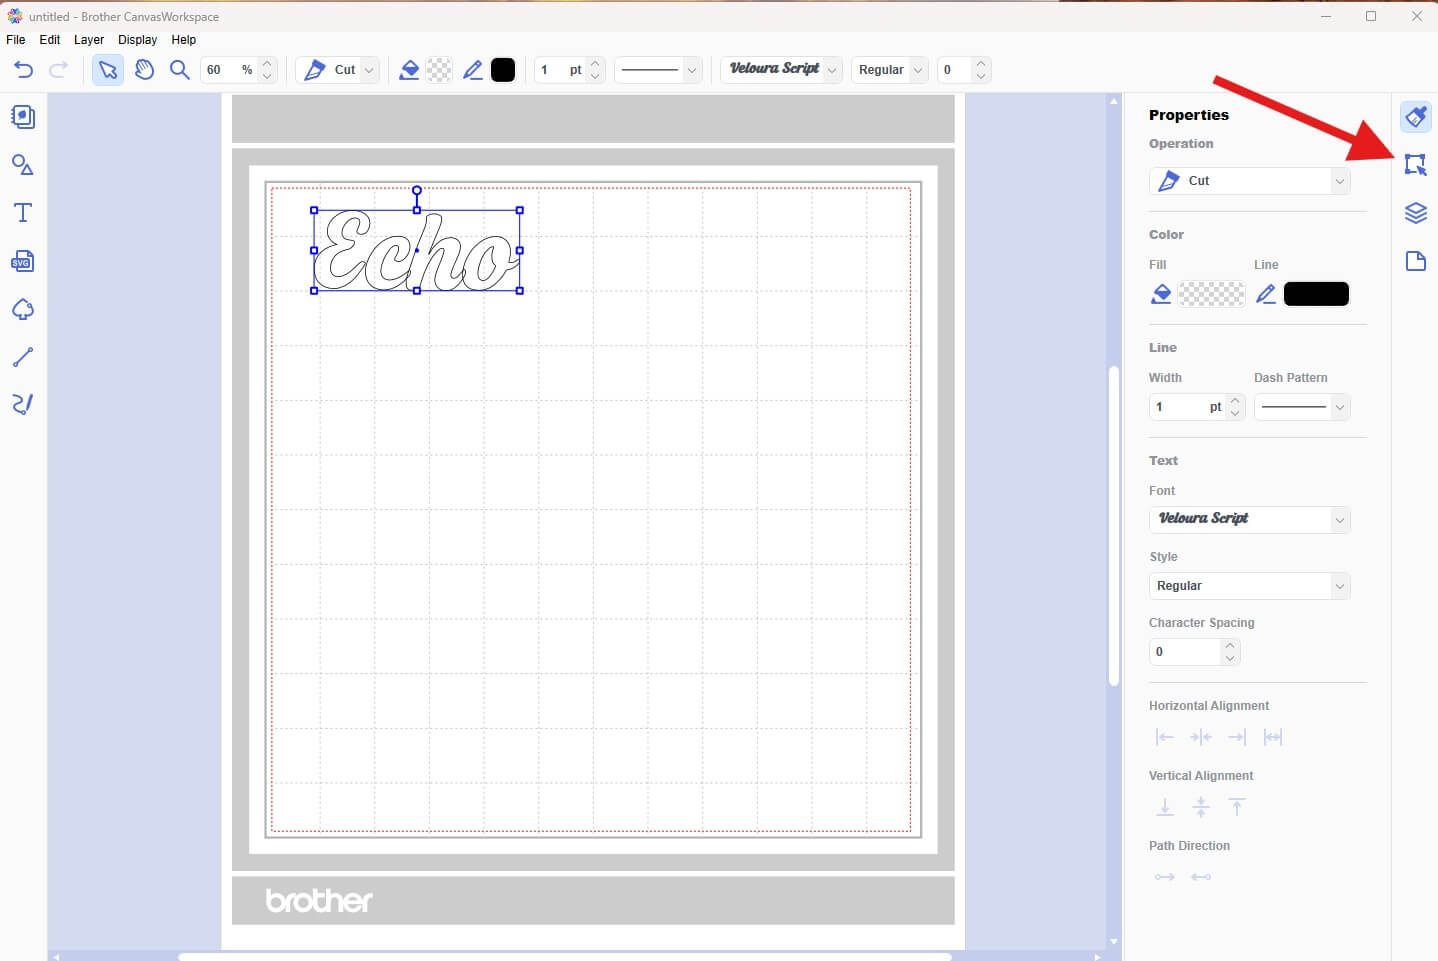
Task: Click the Redo button
Action: click(58, 70)
